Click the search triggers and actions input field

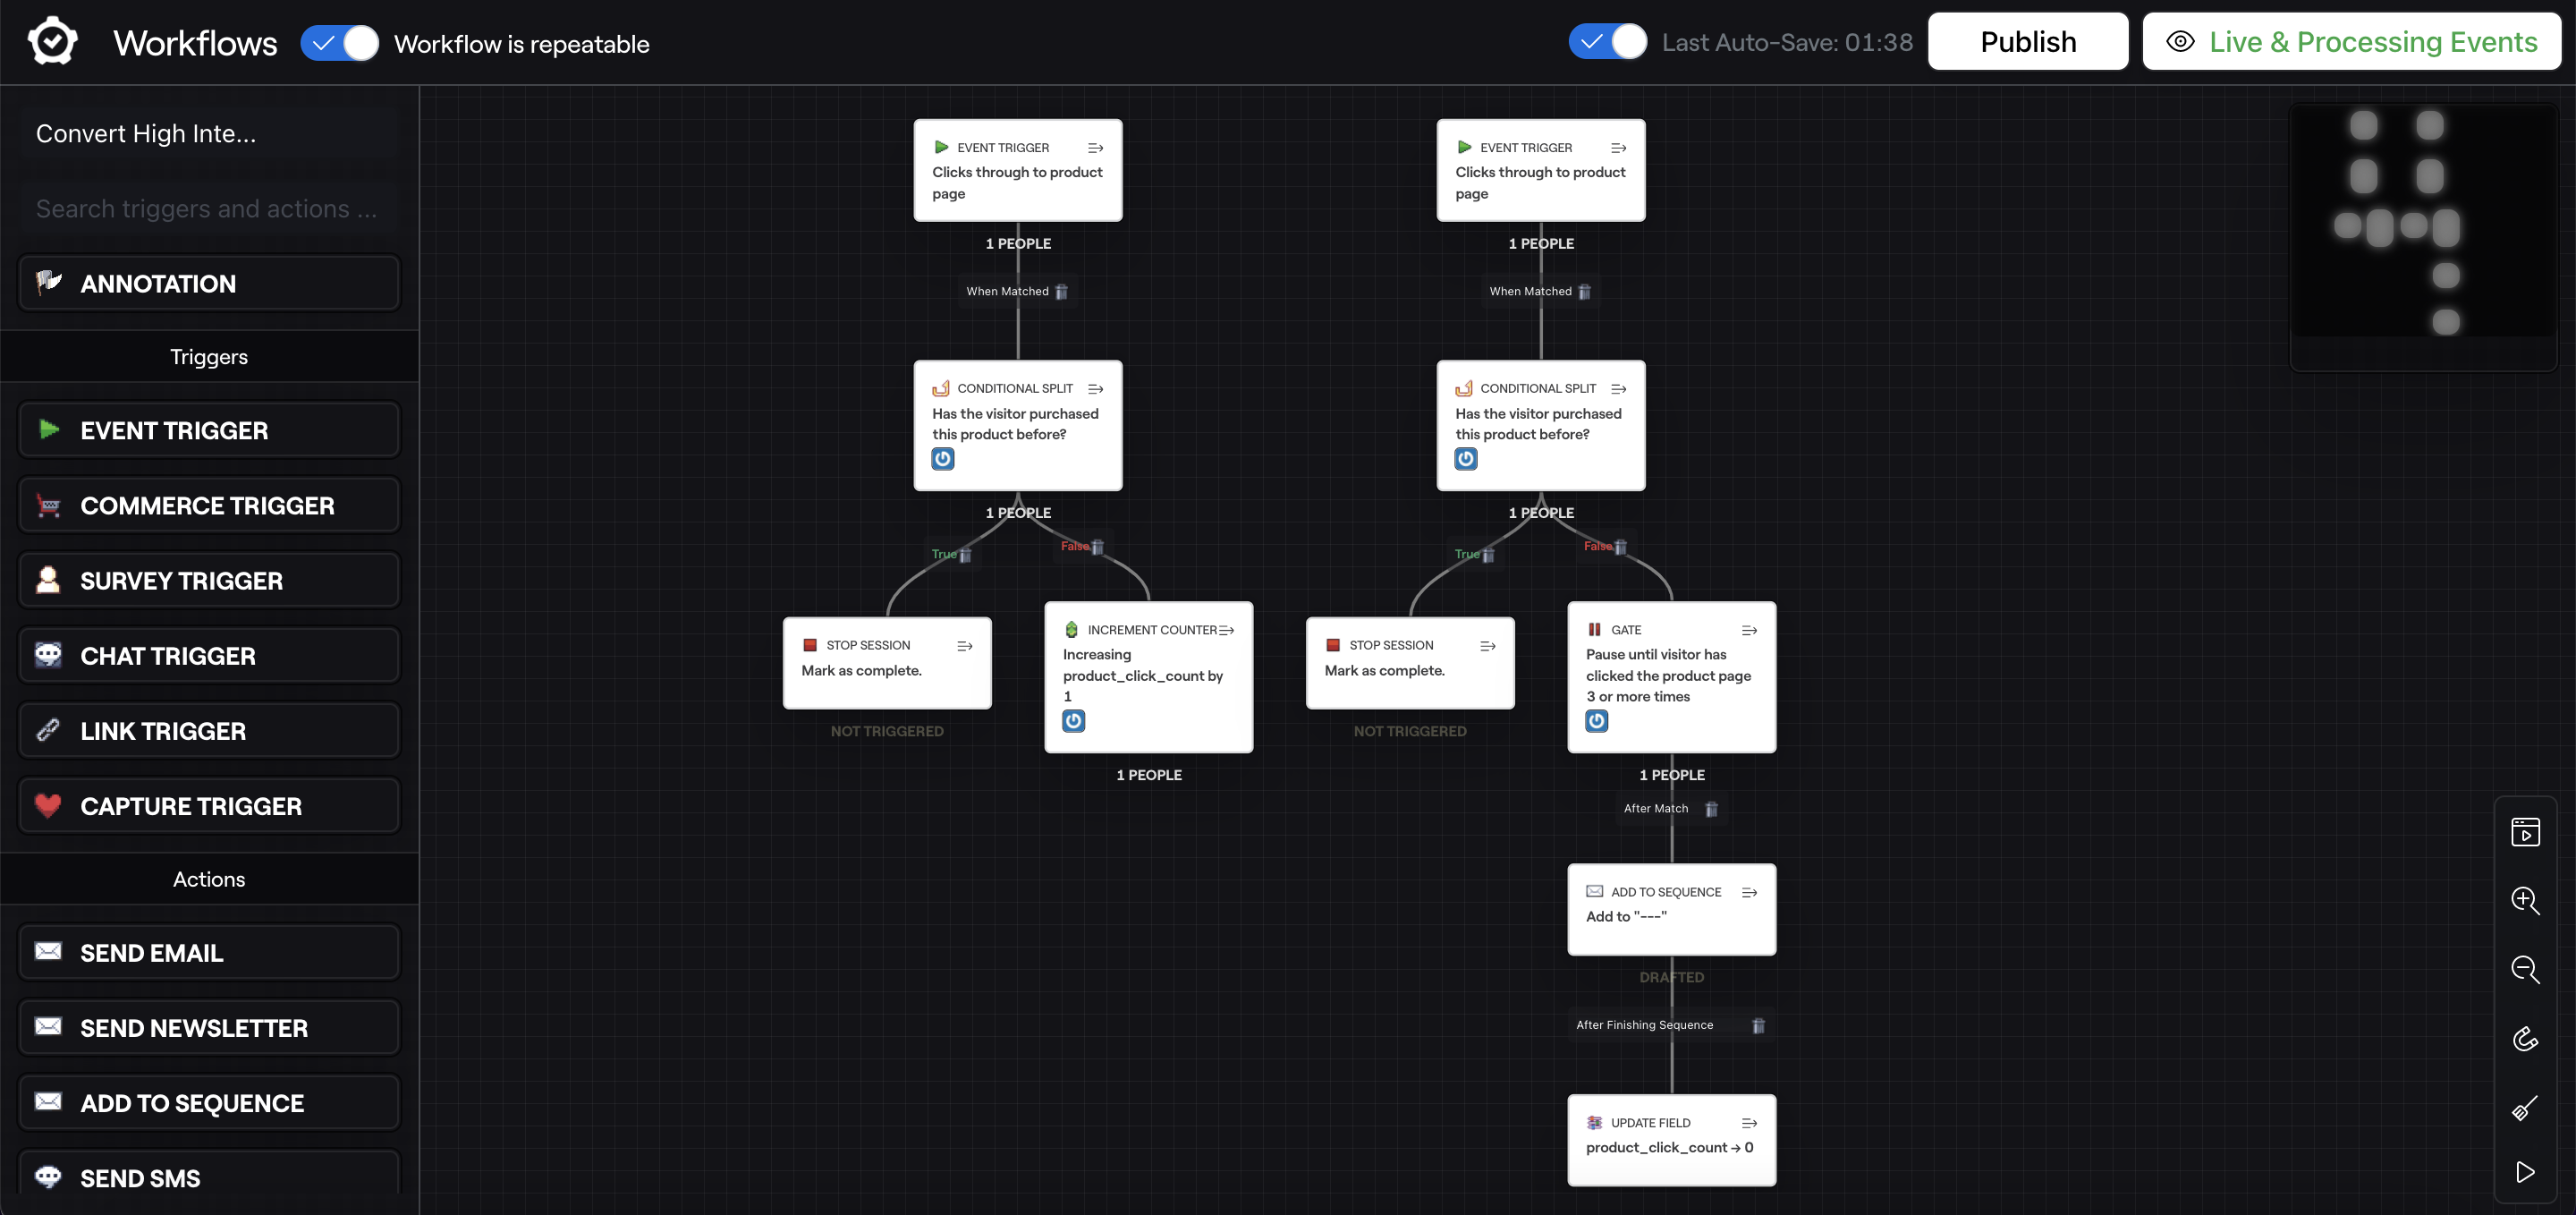coord(208,208)
